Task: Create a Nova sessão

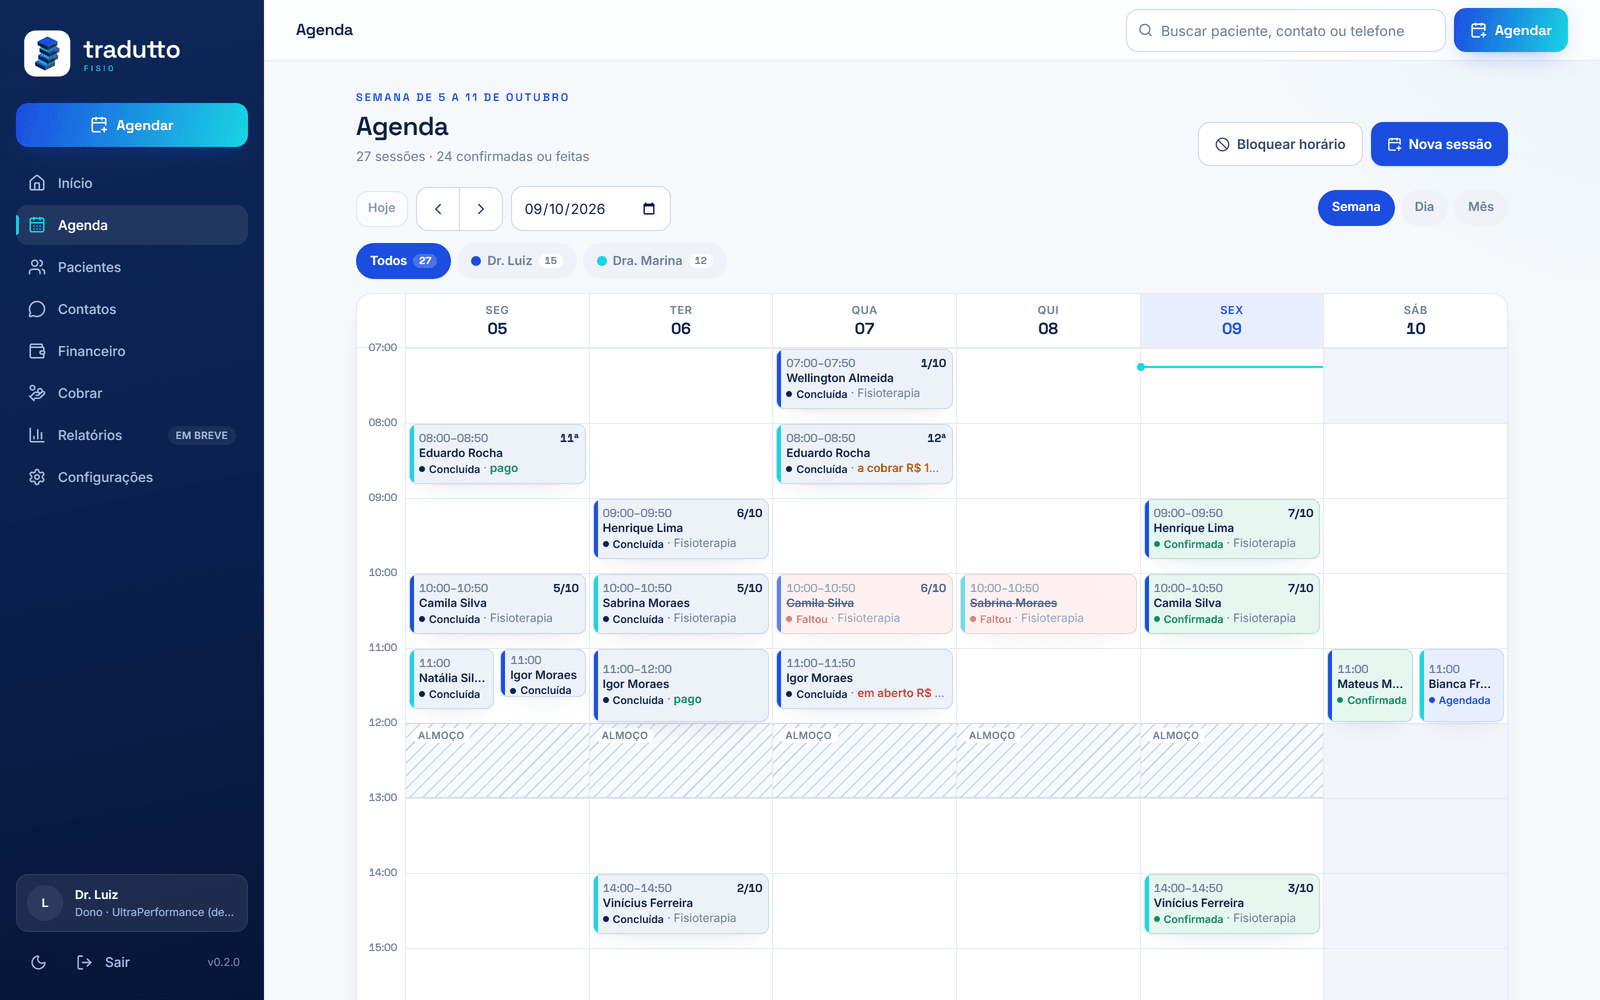Action: (1439, 144)
